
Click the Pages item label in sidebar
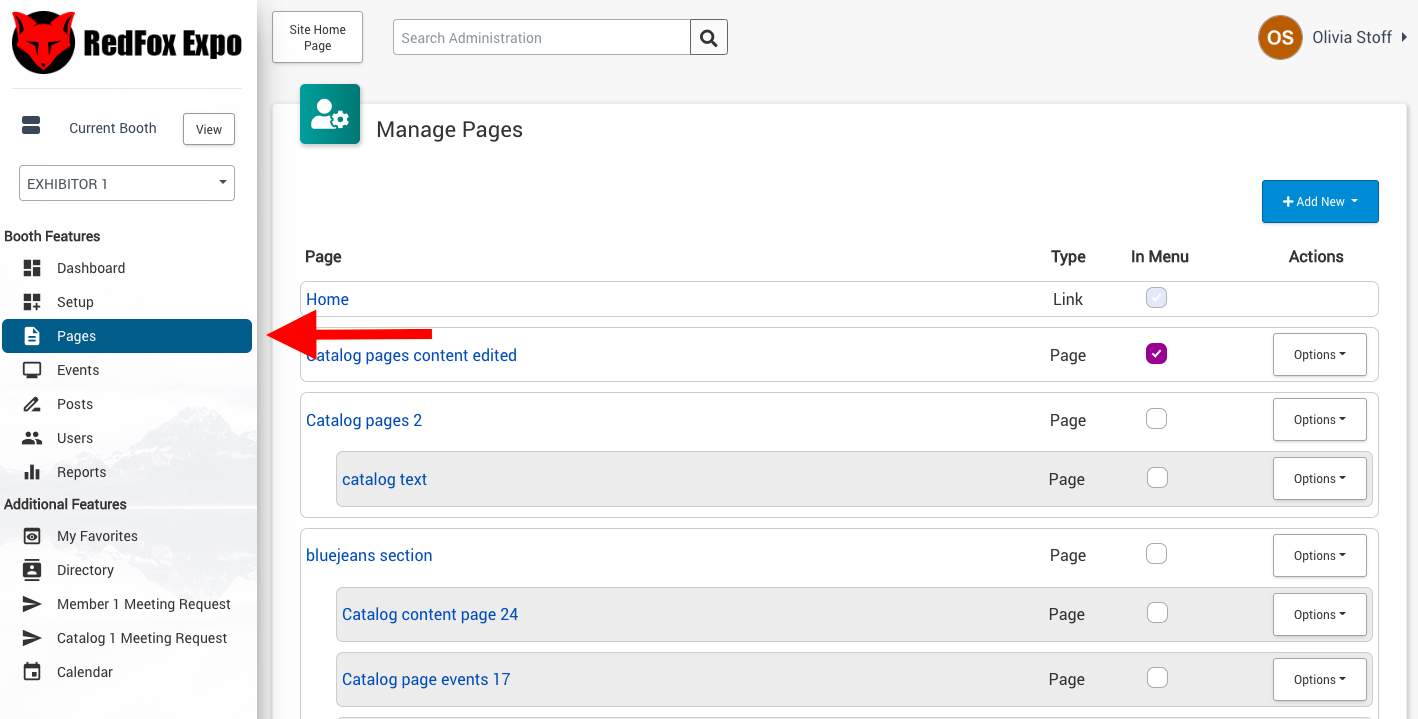point(76,336)
